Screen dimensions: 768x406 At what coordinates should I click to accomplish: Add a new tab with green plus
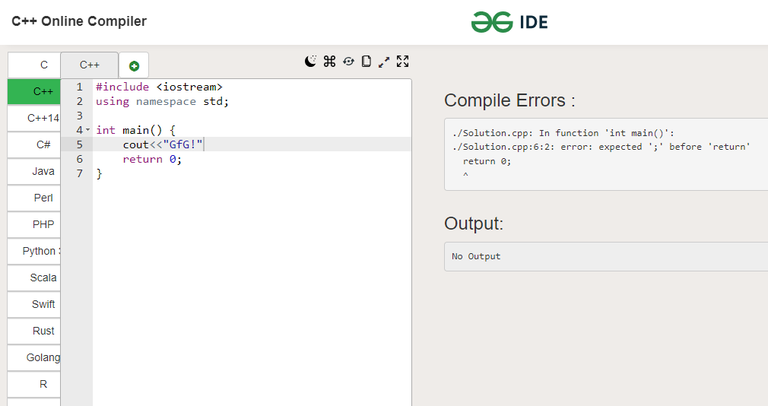(134, 66)
